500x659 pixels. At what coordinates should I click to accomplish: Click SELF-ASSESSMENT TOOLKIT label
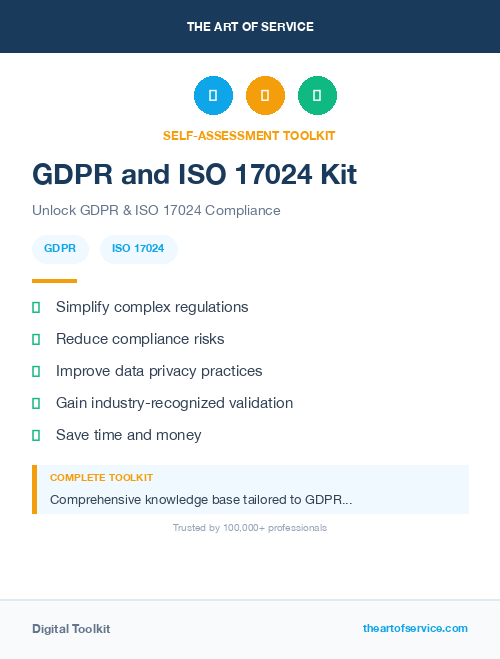tap(249, 136)
